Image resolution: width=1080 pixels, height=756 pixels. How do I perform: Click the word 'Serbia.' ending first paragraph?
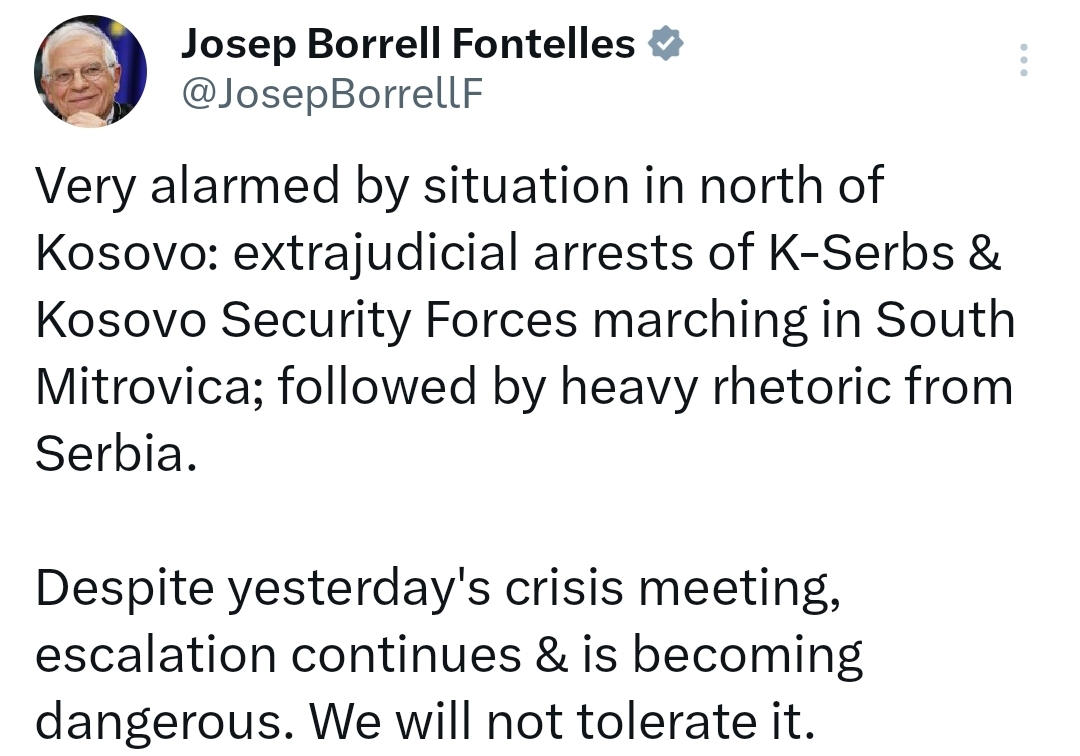point(116,454)
